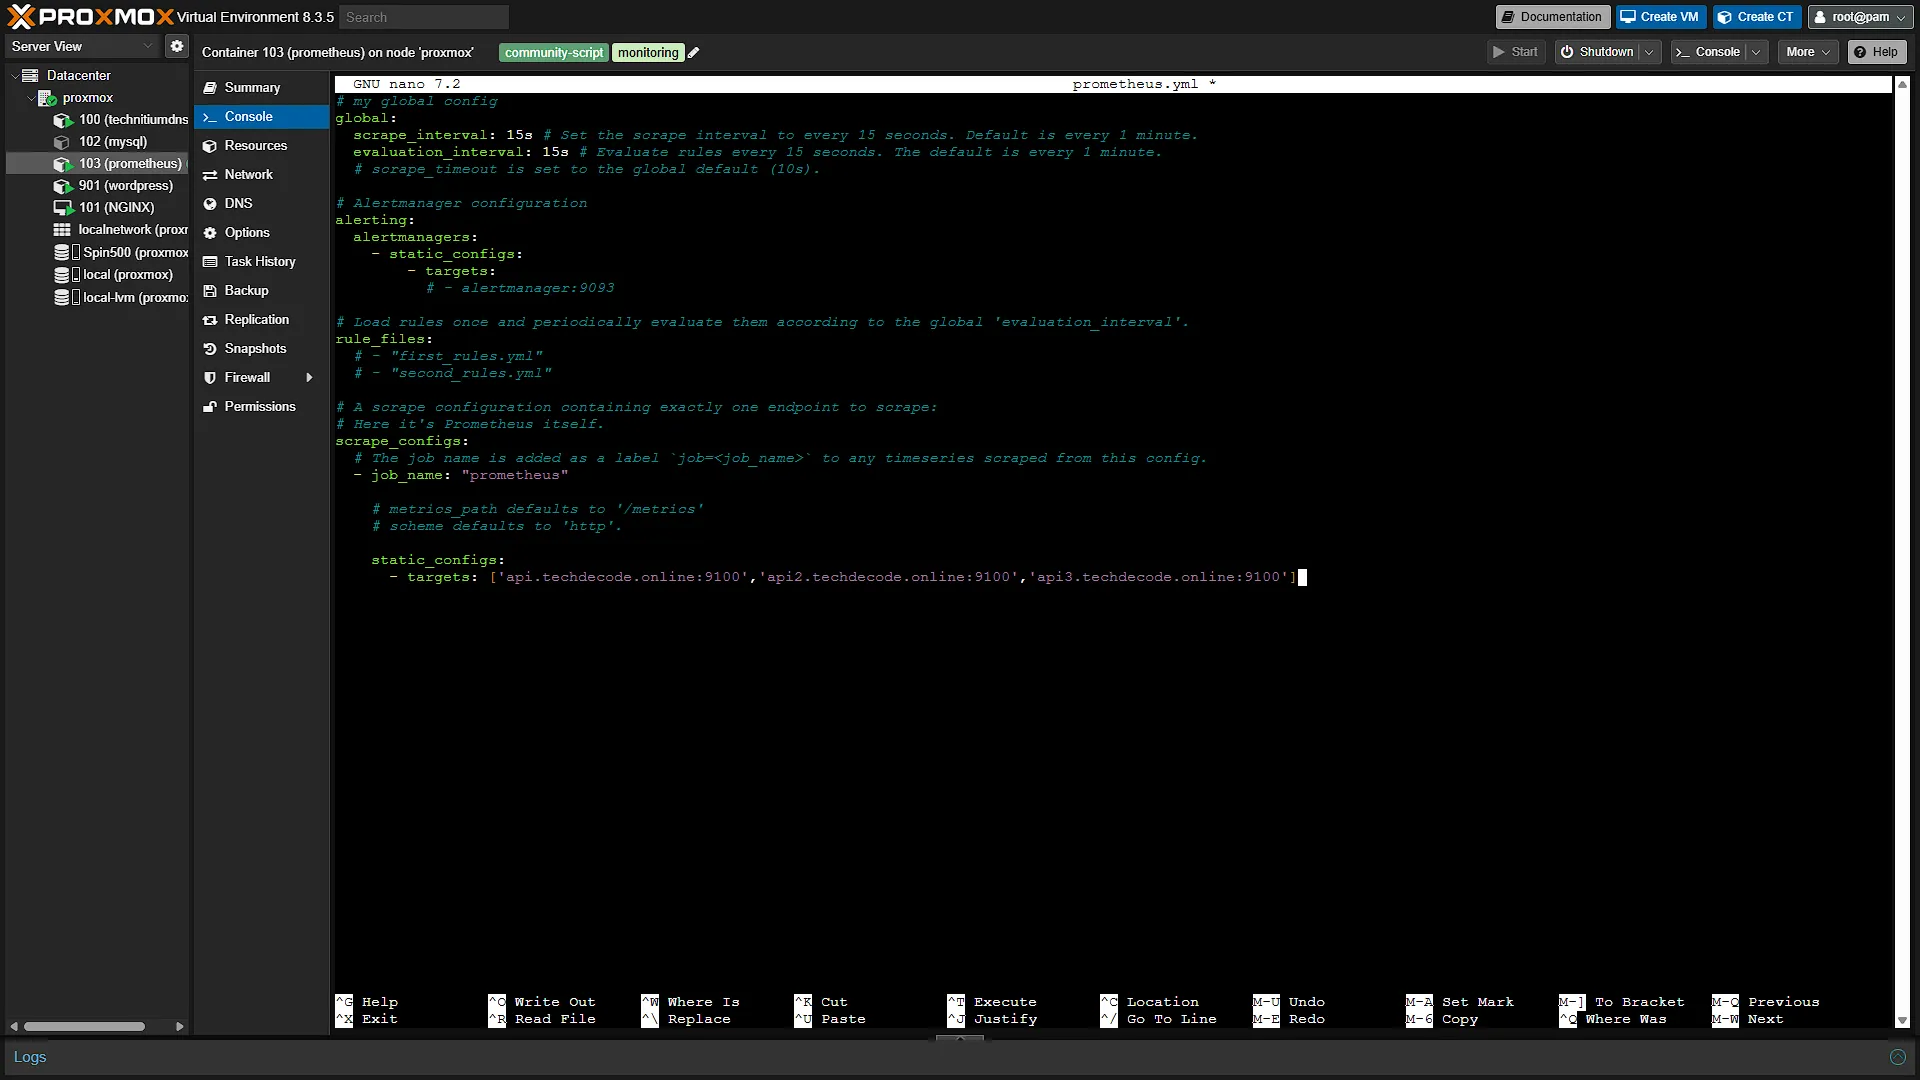
Task: Click Create CT button
Action: pos(1756,17)
